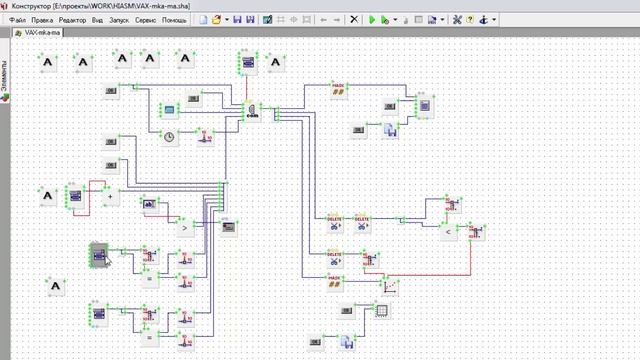The height and width of the screenshot is (360, 640).
Task: Select the element joined to COM by a red wire
Action: tap(248, 62)
